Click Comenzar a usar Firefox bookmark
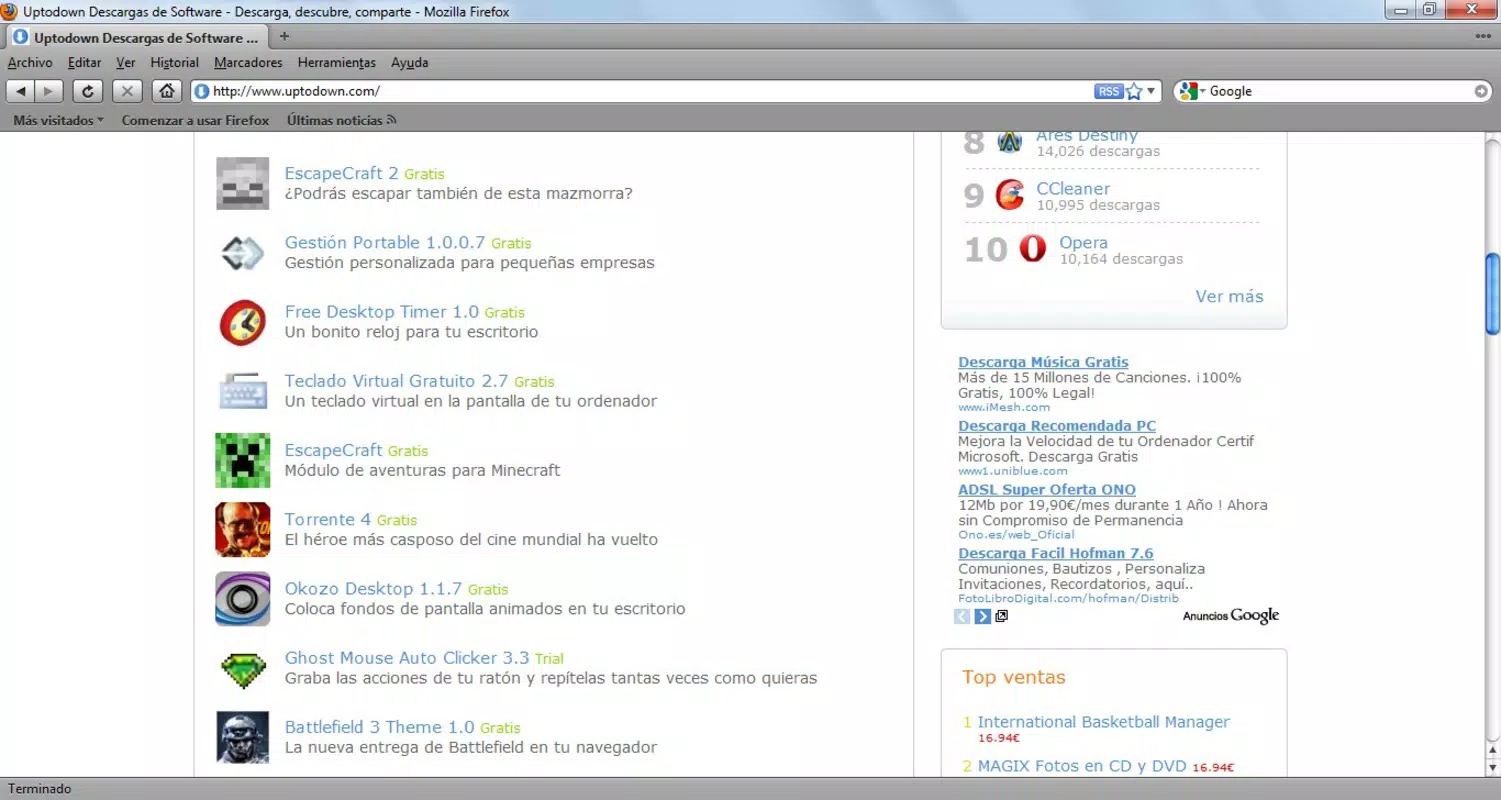This screenshot has width=1501, height=800. tap(195, 120)
